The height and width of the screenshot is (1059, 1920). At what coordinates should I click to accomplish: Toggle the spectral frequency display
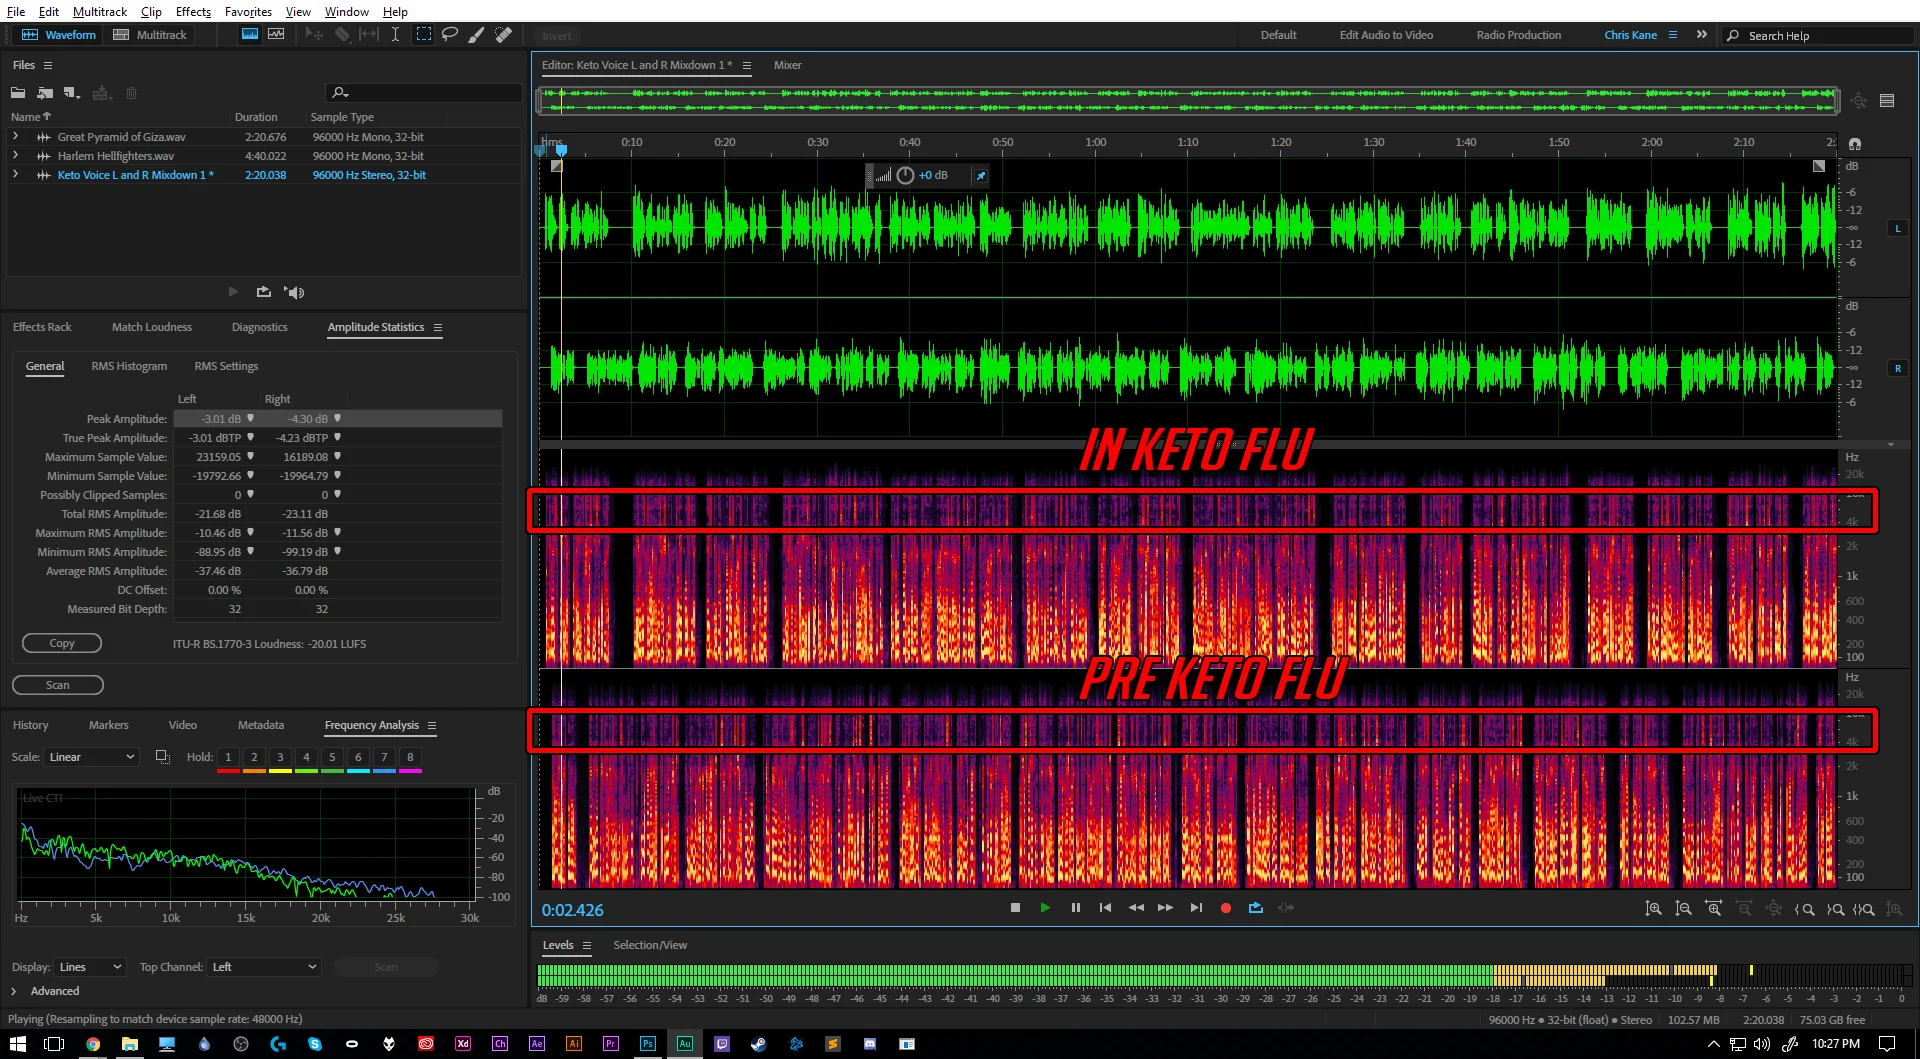(250, 34)
